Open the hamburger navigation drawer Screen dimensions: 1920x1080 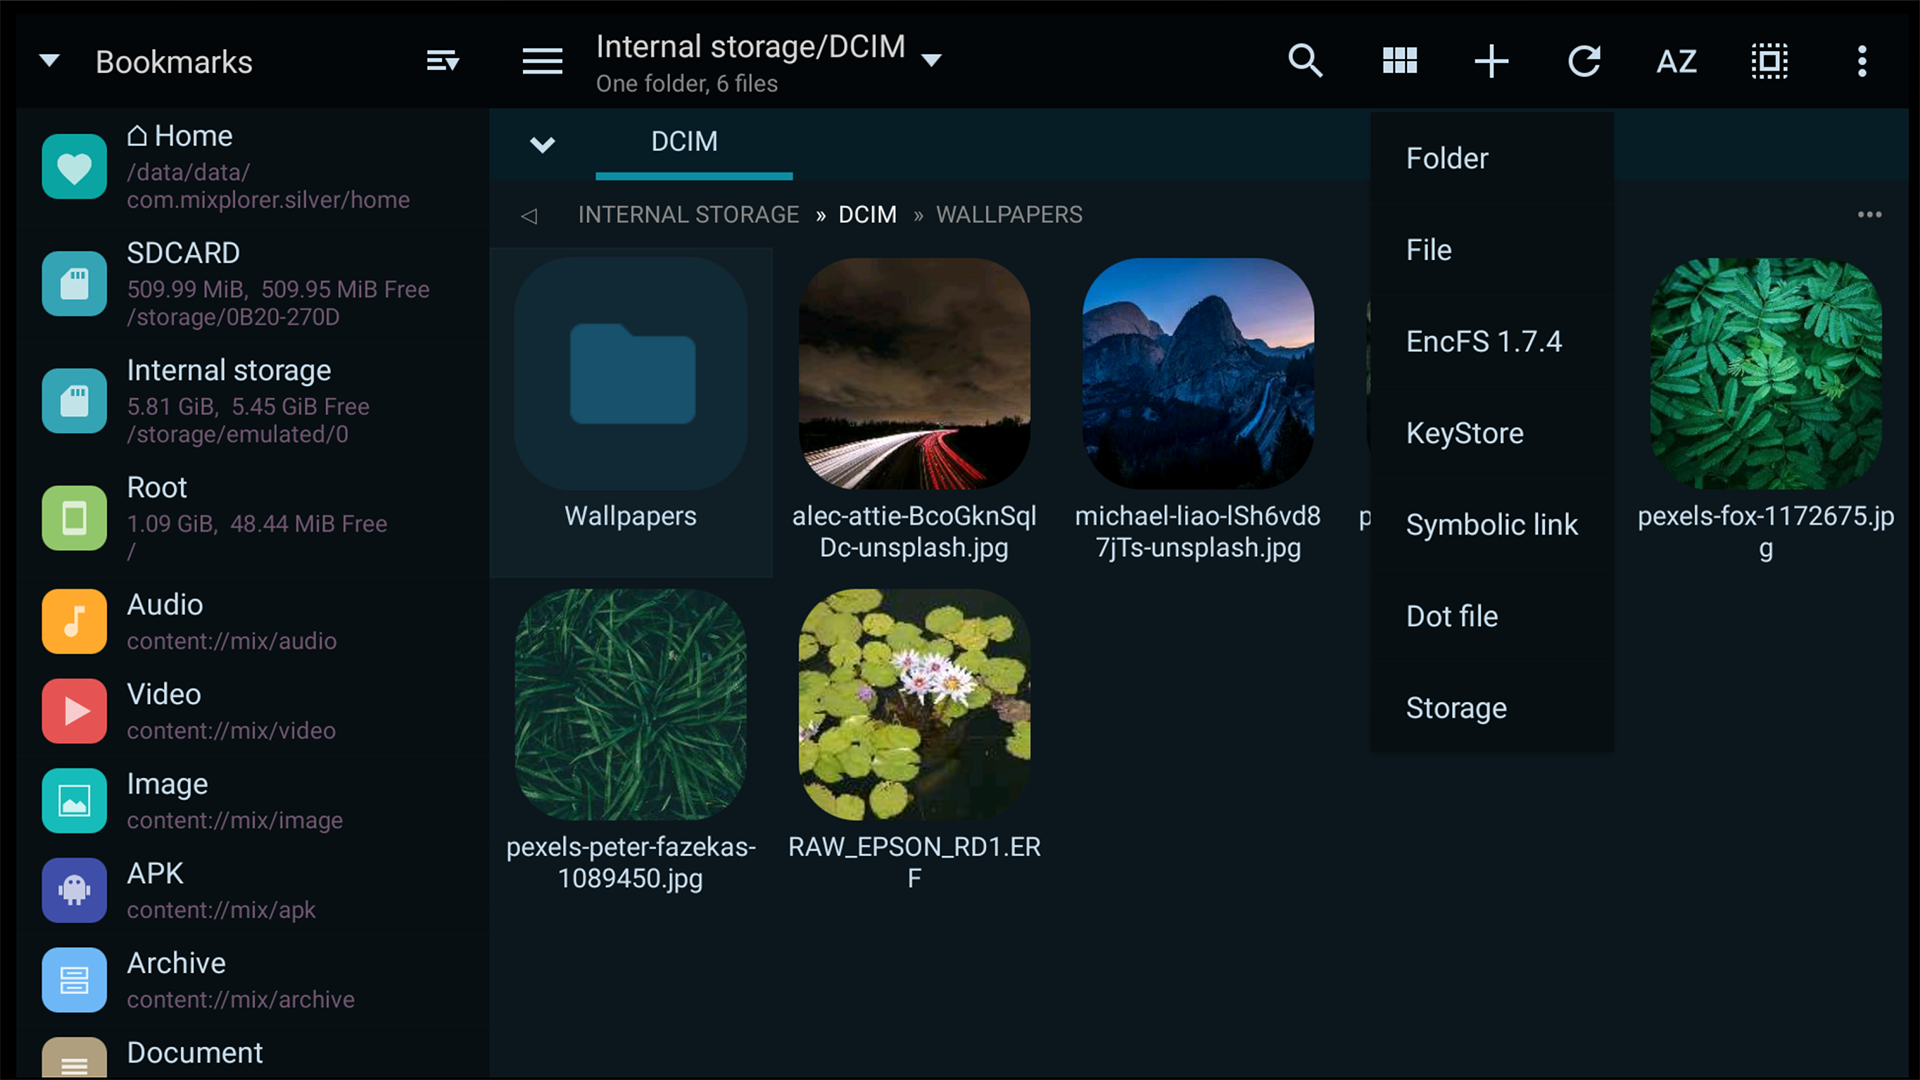click(x=542, y=61)
